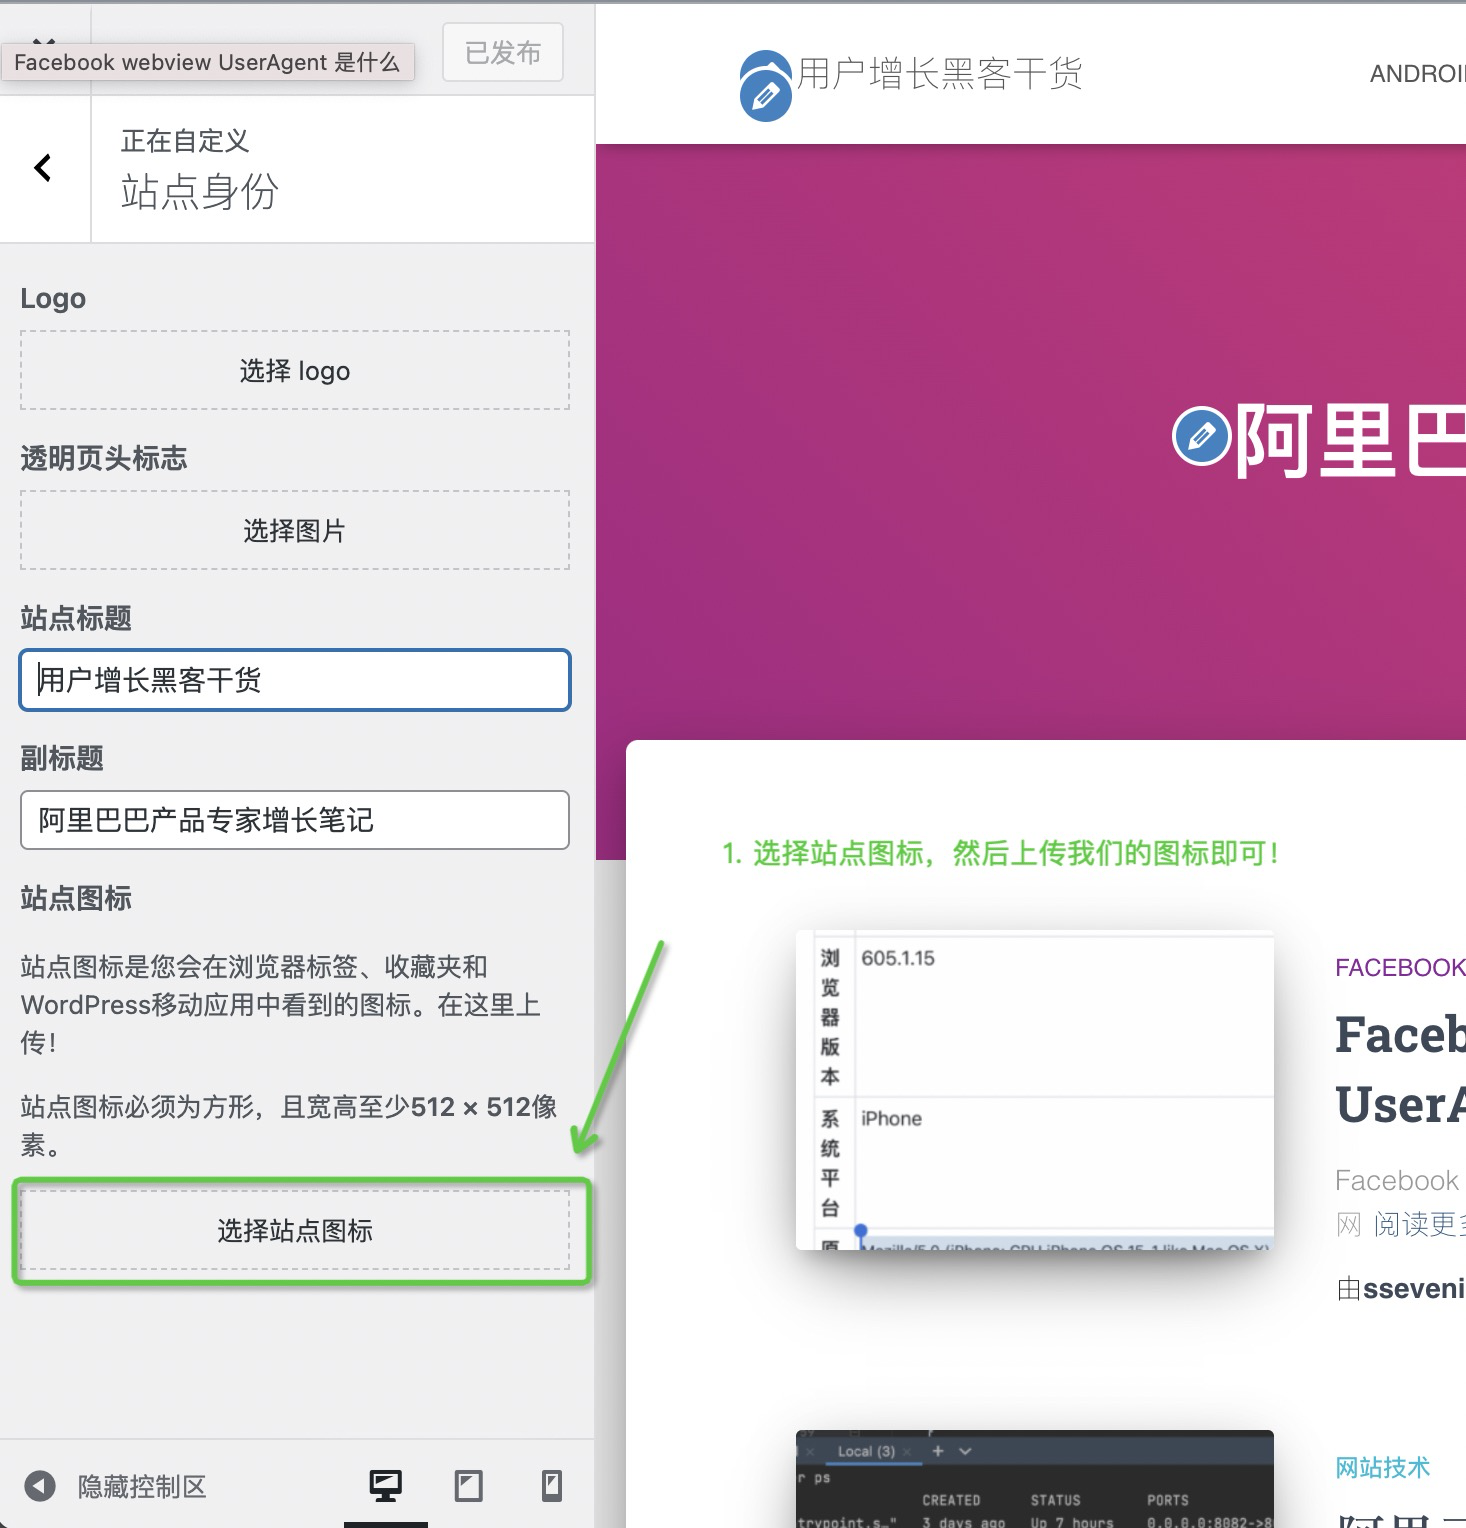
Task: Click the hero heading edit pencil shortcut
Action: [1201, 436]
